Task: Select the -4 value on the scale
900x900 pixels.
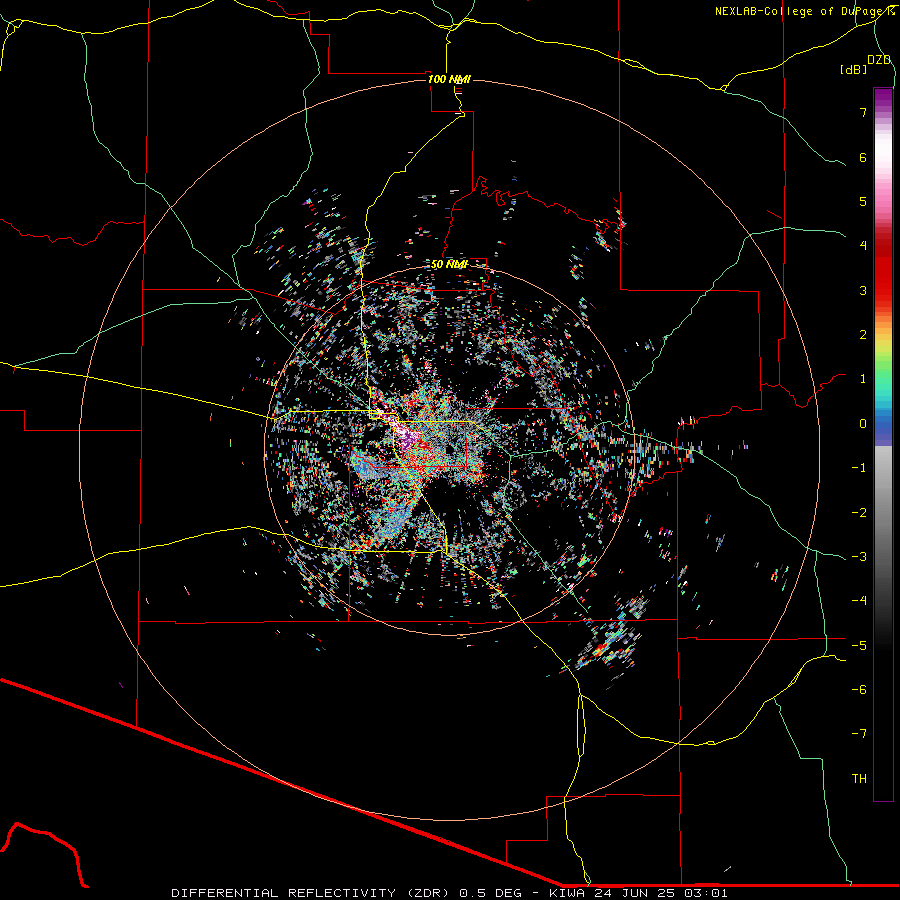Action: coord(859,601)
